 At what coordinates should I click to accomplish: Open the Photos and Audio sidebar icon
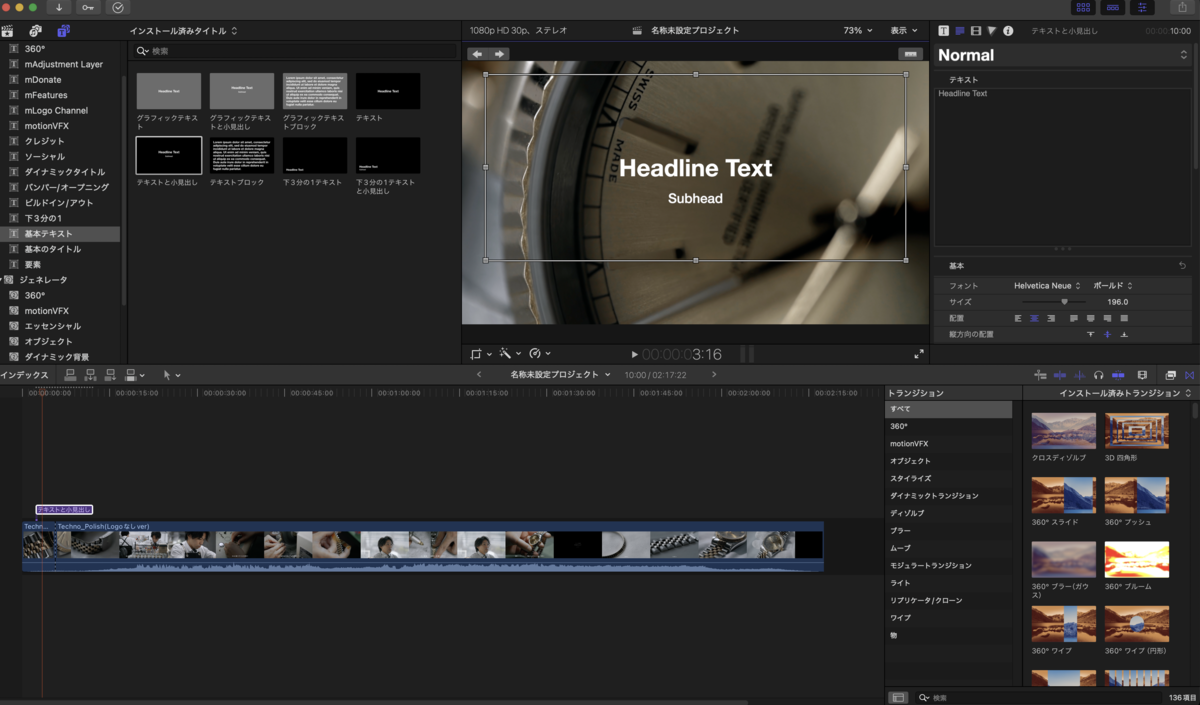pos(36,31)
